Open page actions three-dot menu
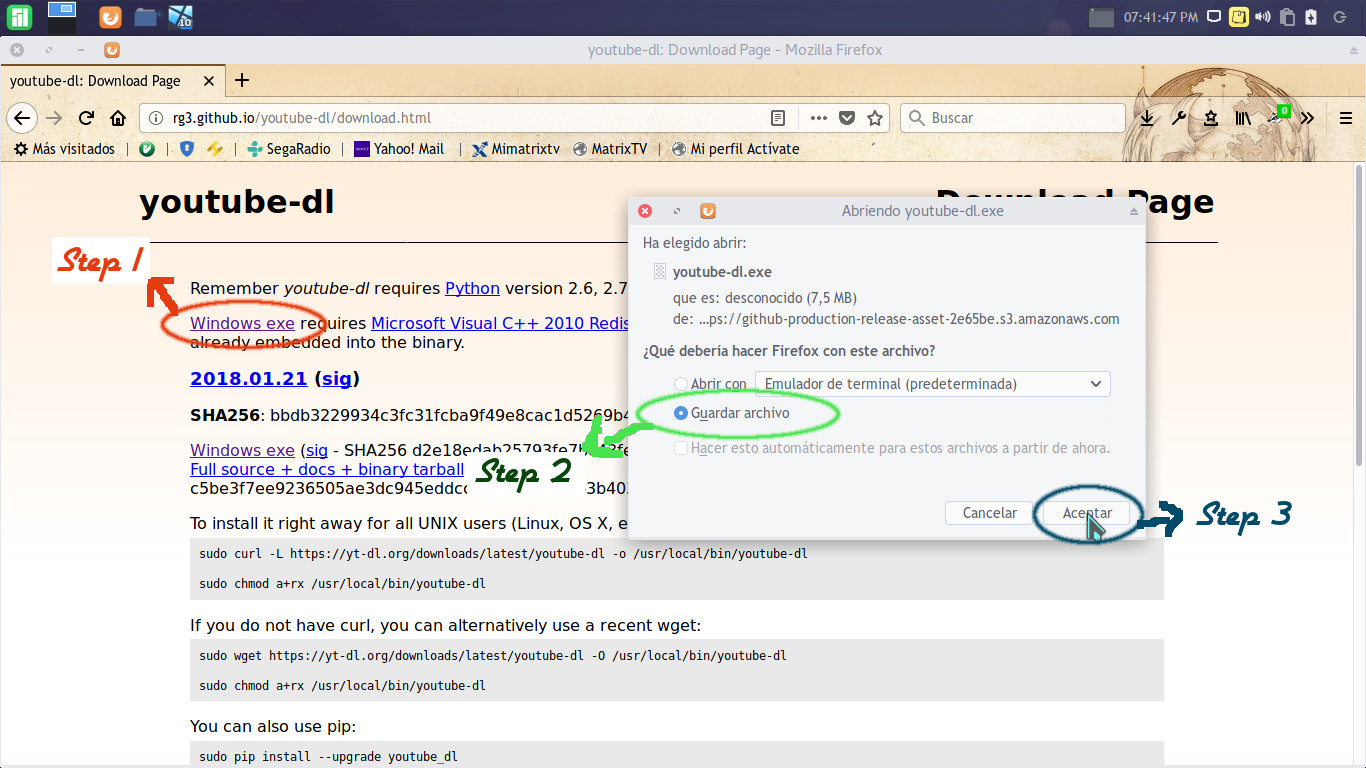Viewport: 1366px width, 768px height. pos(818,118)
